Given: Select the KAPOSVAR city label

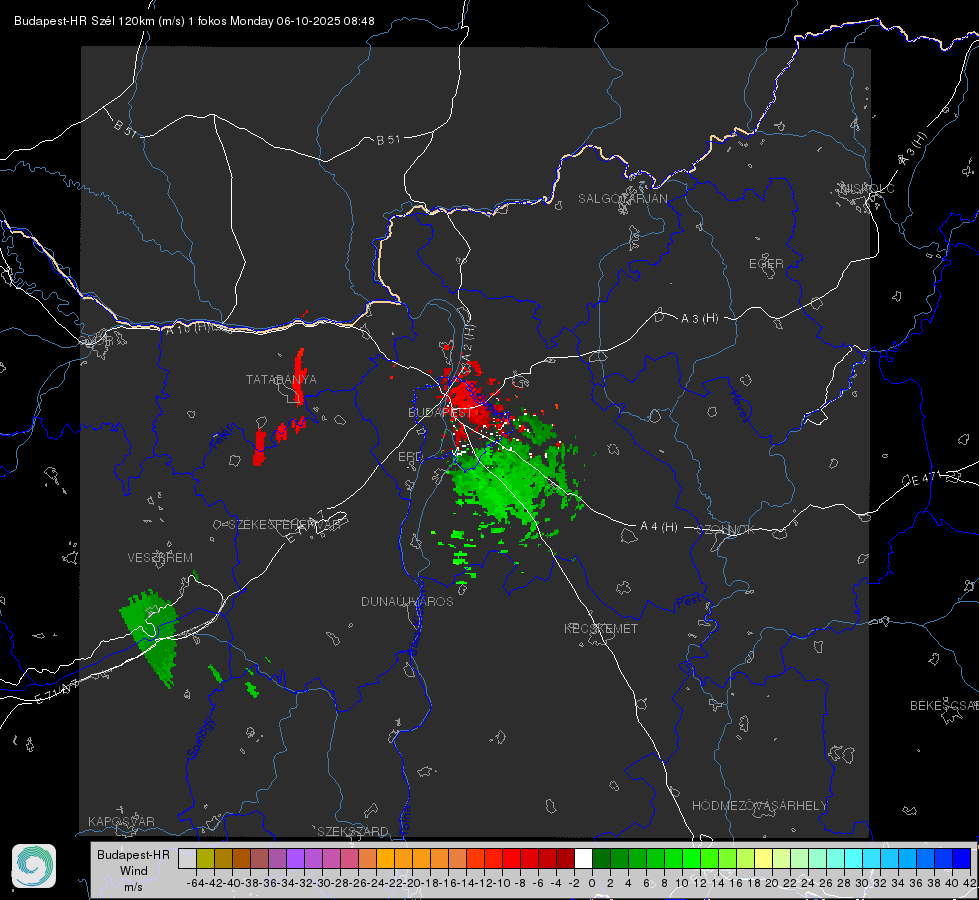Looking at the screenshot, I should [x=121, y=821].
